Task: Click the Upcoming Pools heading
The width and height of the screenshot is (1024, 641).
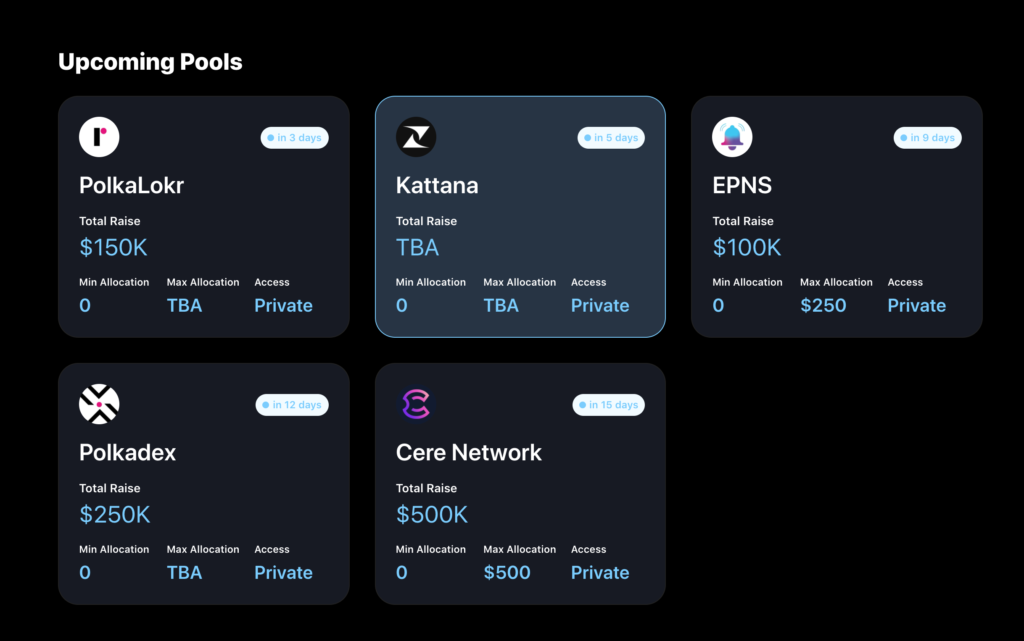Action: [150, 62]
